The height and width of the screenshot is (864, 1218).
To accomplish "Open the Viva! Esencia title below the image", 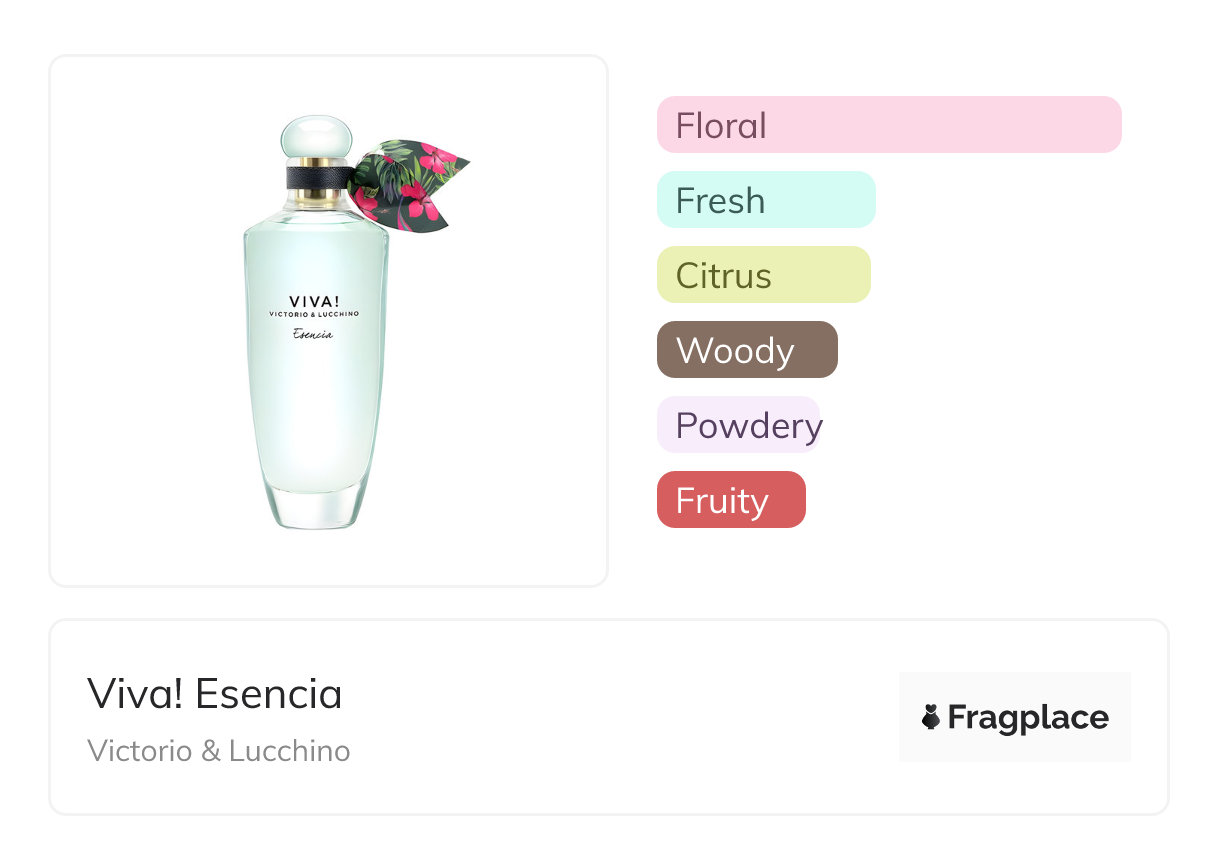I will coord(215,693).
